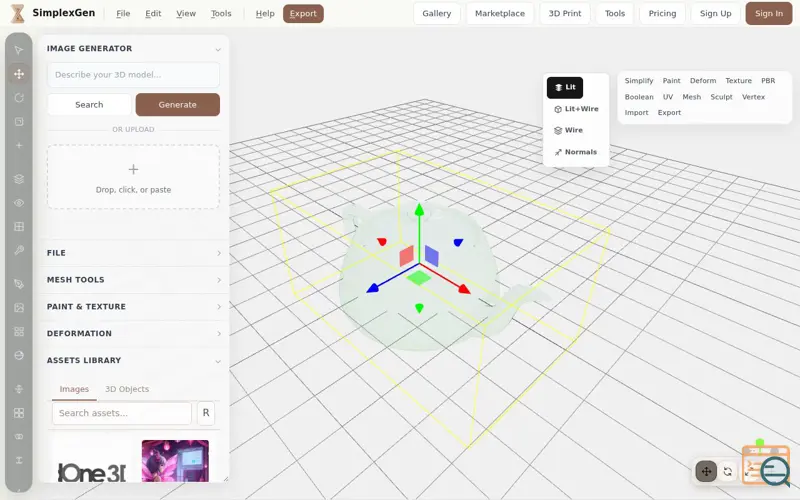The width and height of the screenshot is (800, 500).
Task: Select the pen nib paint tool in left toolbar
Action: (x=19, y=284)
